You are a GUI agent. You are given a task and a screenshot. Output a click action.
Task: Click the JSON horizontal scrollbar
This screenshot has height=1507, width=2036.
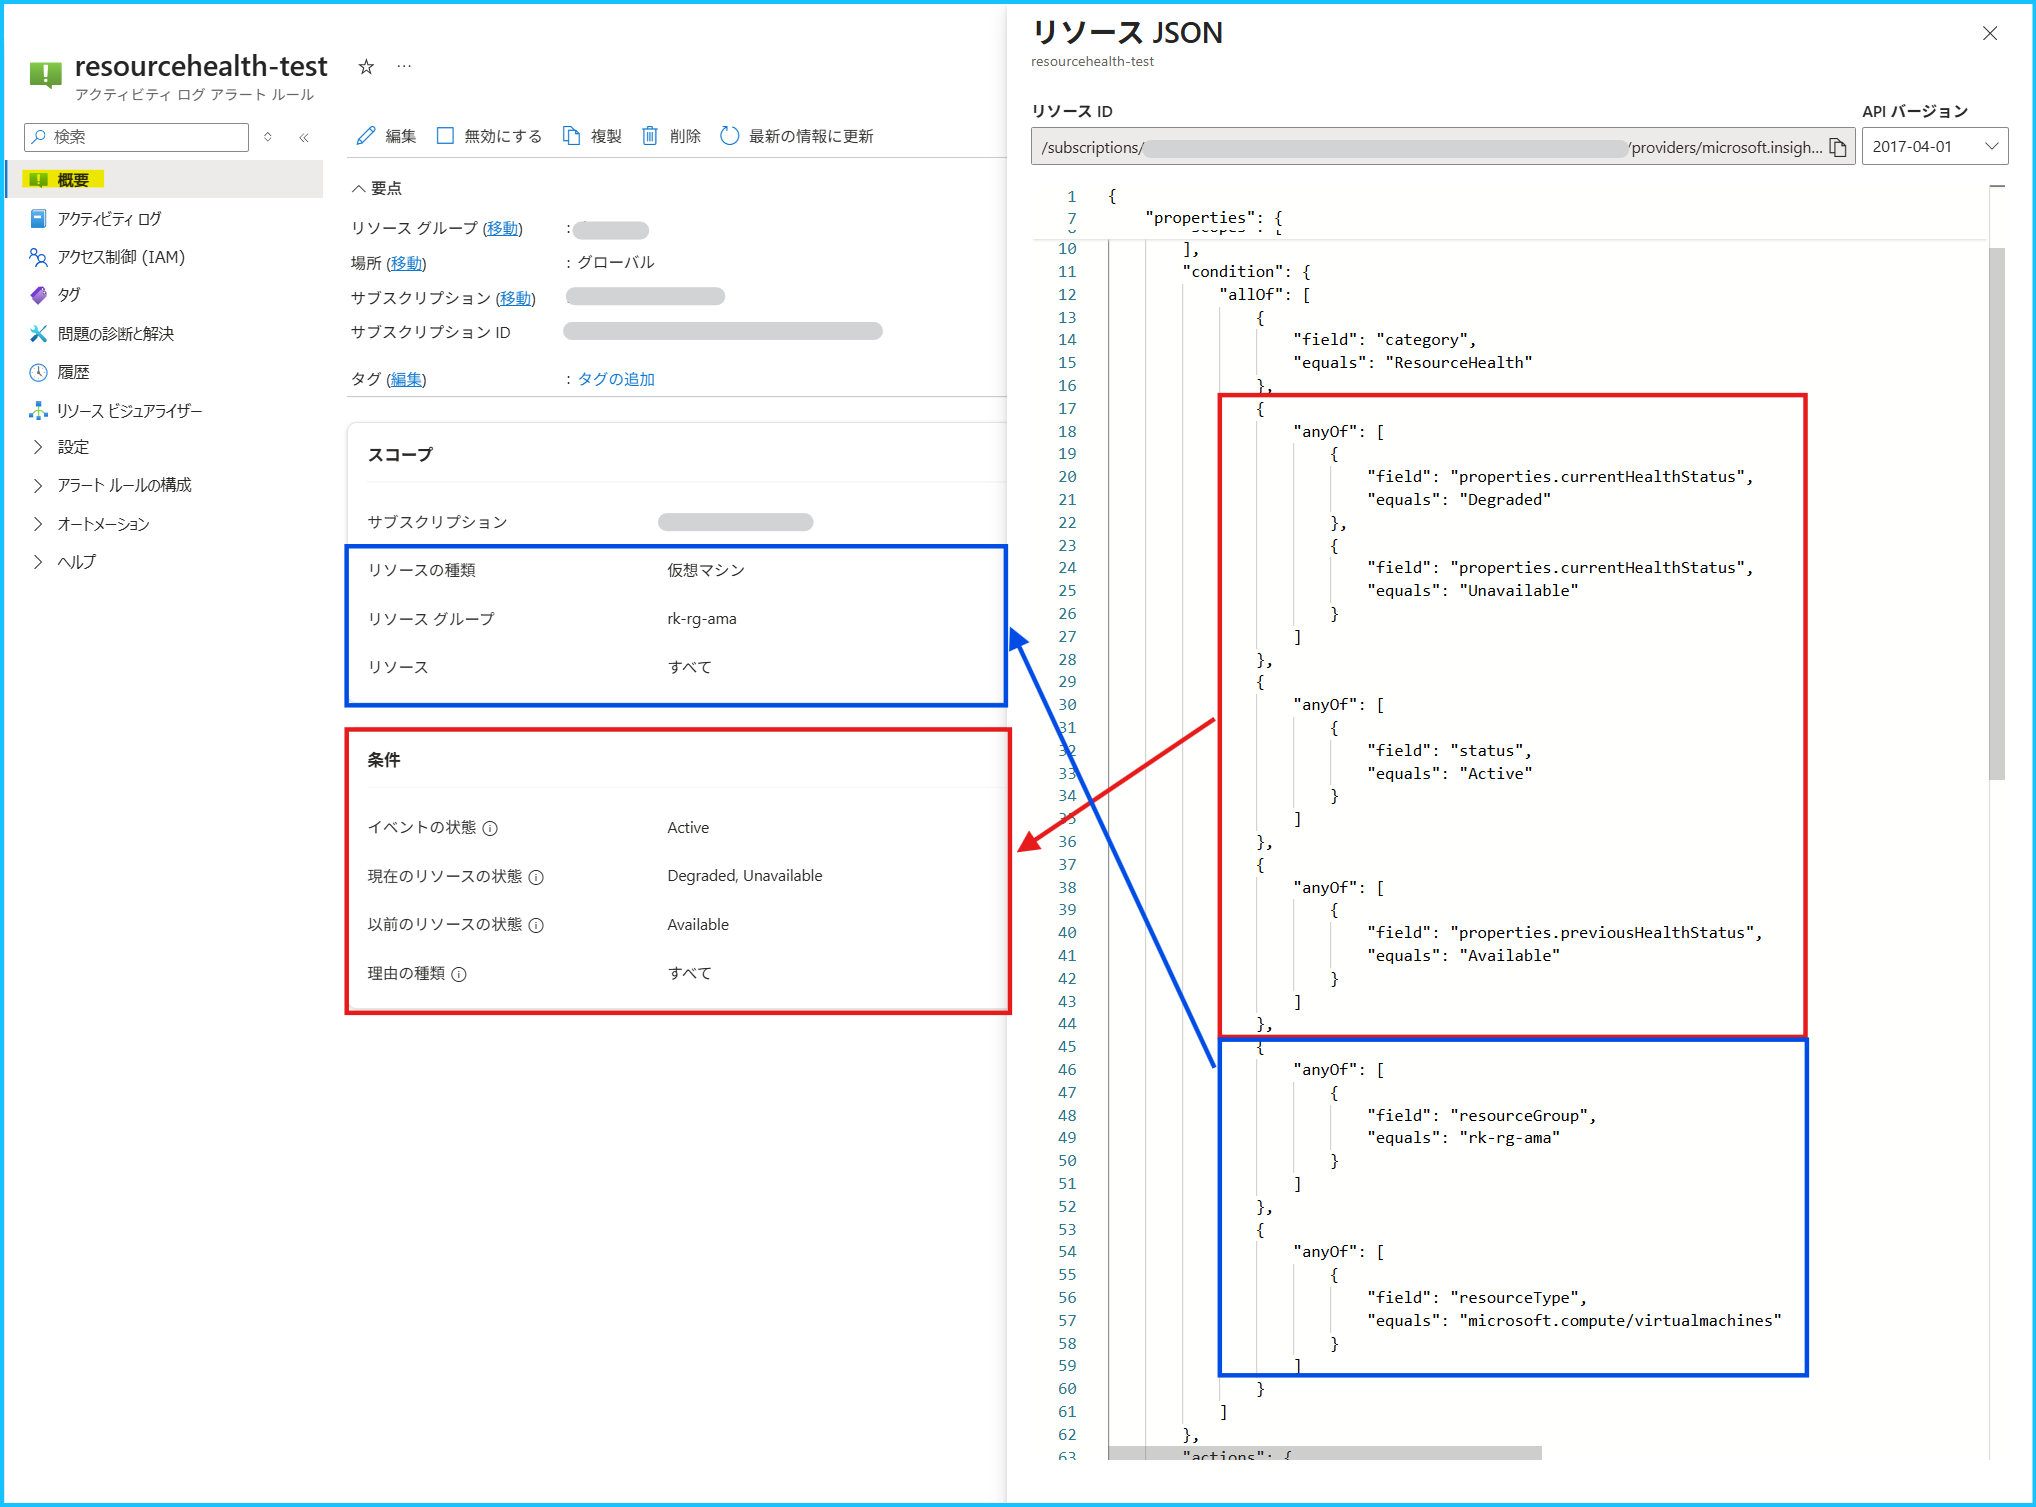pyautogui.click(x=1325, y=1453)
